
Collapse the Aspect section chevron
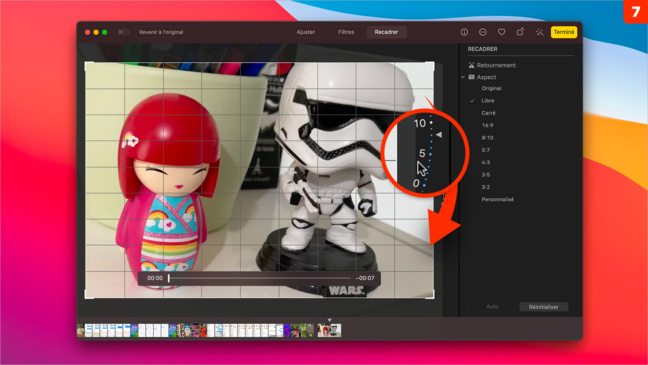pos(463,77)
